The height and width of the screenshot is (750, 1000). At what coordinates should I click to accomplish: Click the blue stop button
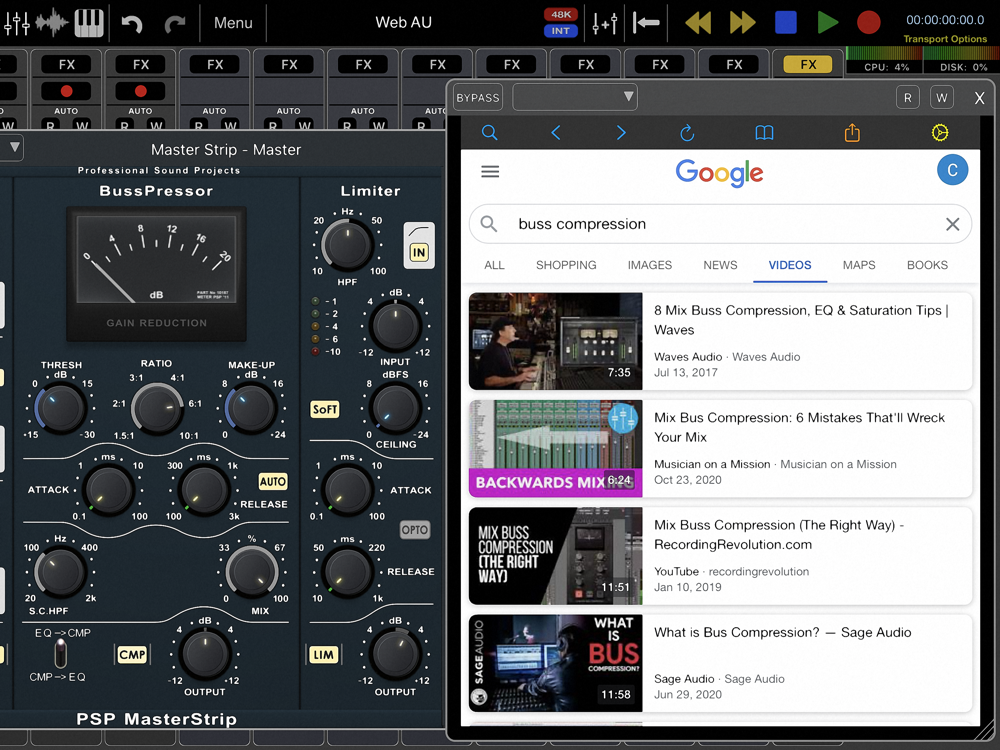(x=785, y=22)
